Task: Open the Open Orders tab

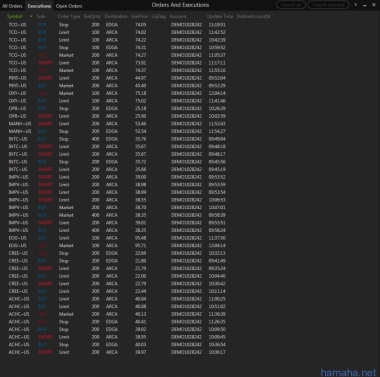Action: pos(69,6)
